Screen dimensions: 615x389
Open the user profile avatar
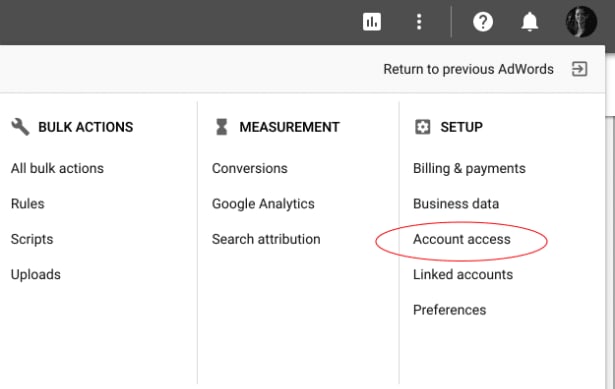(581, 22)
